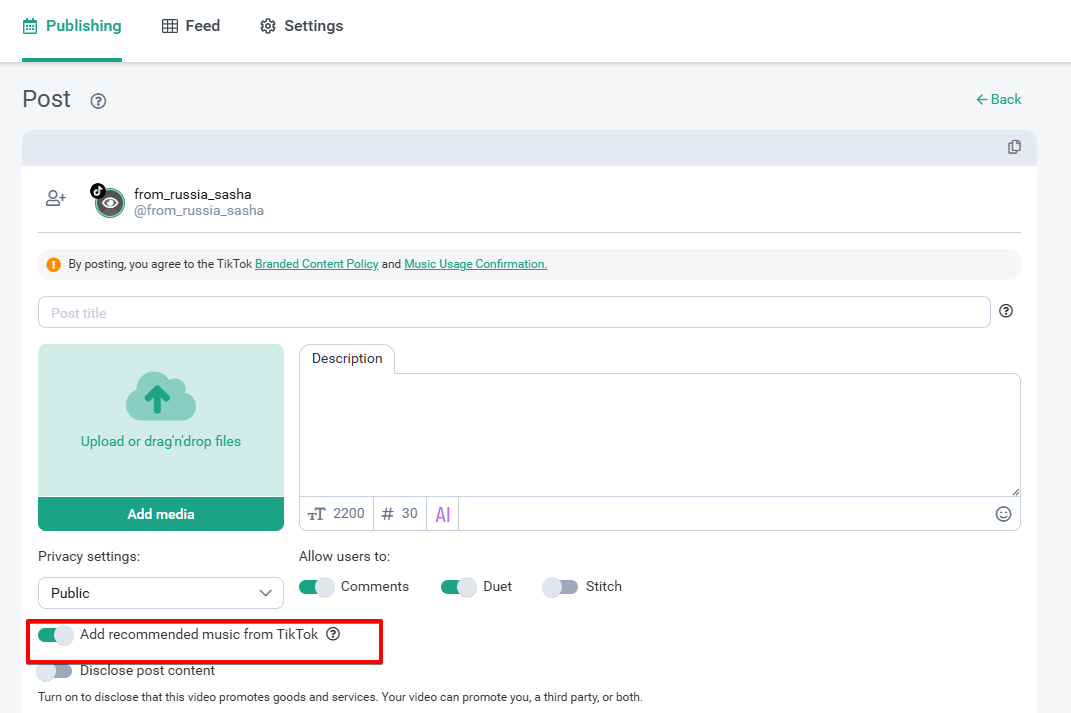Turn on Disclose post content
Image resolution: width=1071 pixels, height=713 pixels.
pyautogui.click(x=55, y=671)
